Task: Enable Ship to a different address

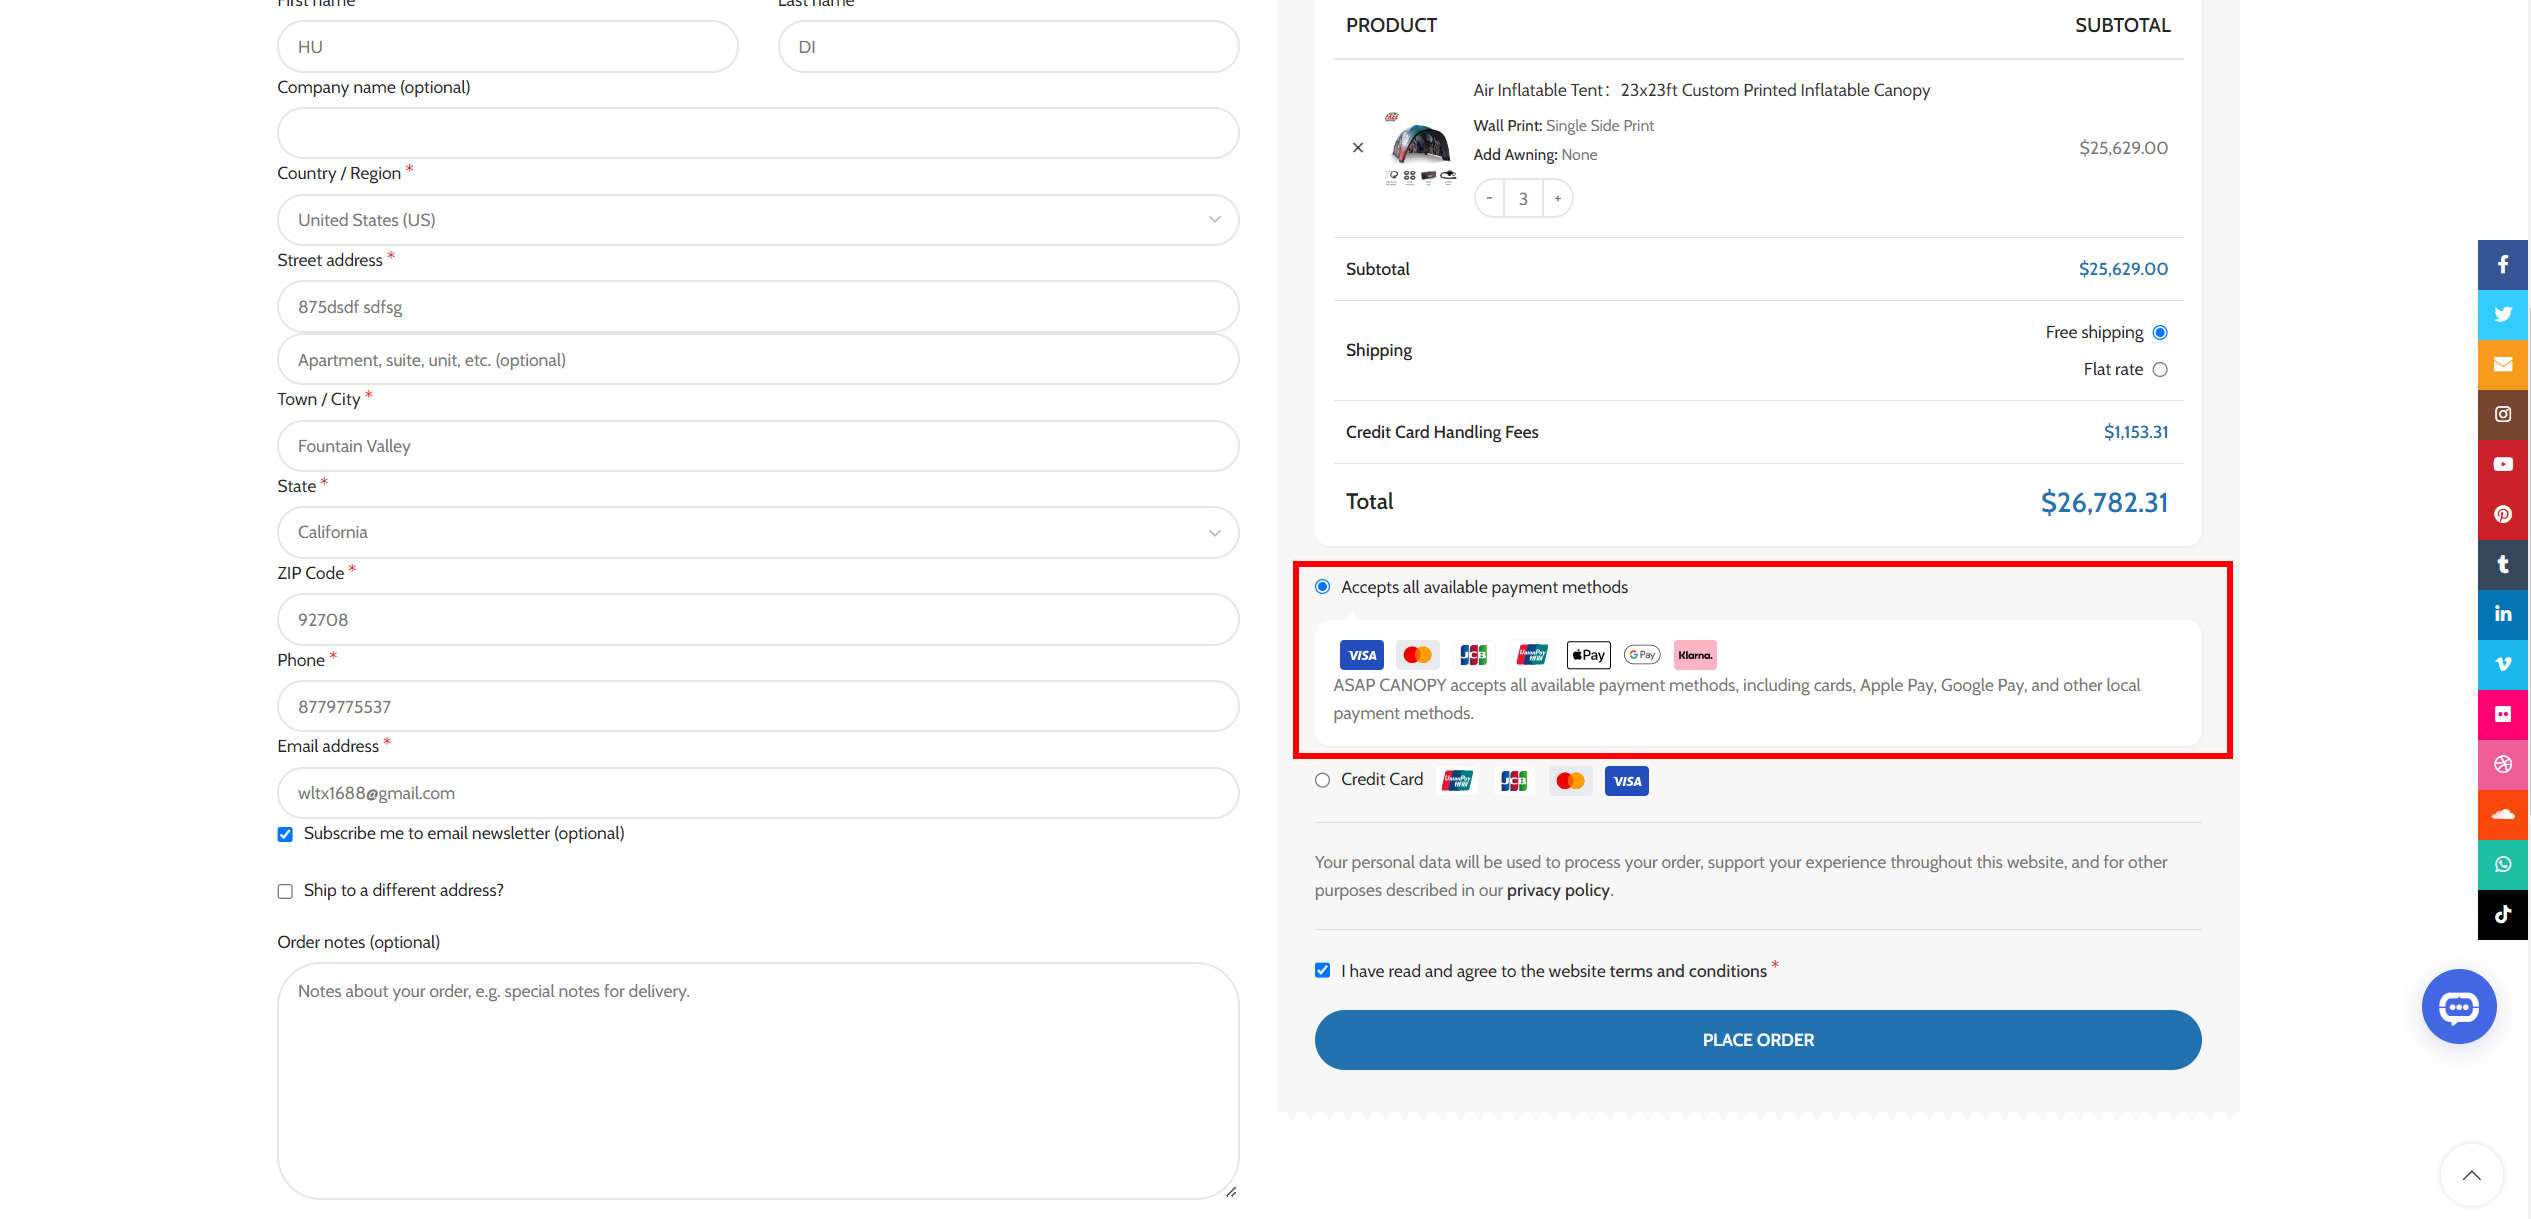Action: pyautogui.click(x=285, y=891)
